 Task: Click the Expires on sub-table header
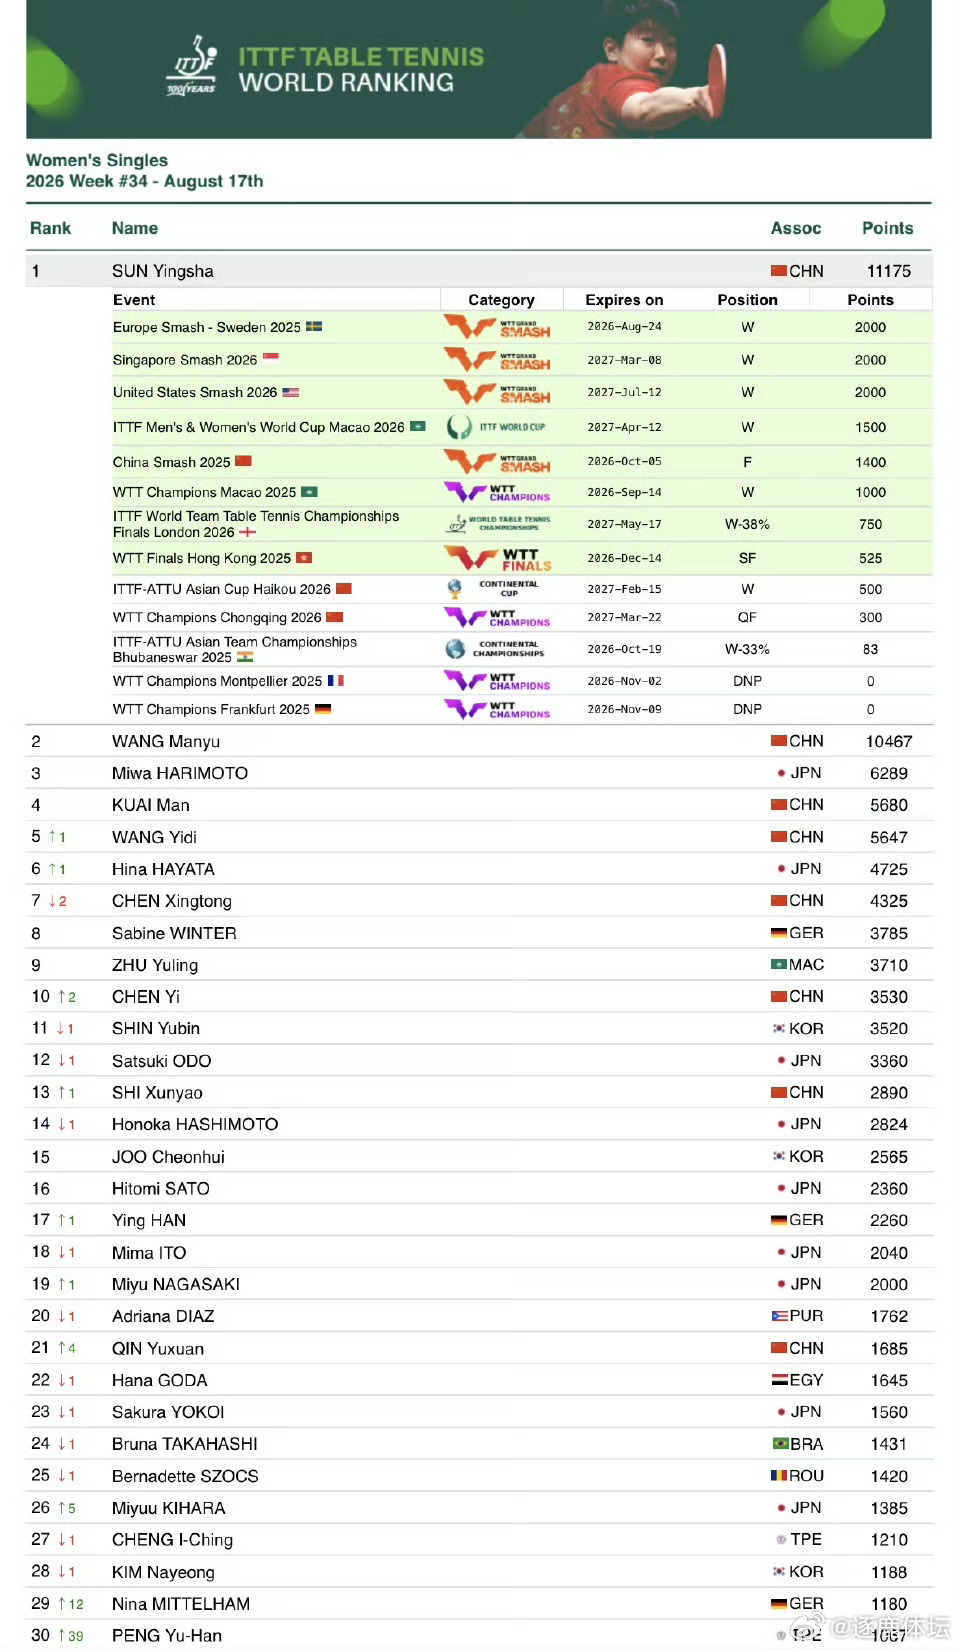click(624, 300)
